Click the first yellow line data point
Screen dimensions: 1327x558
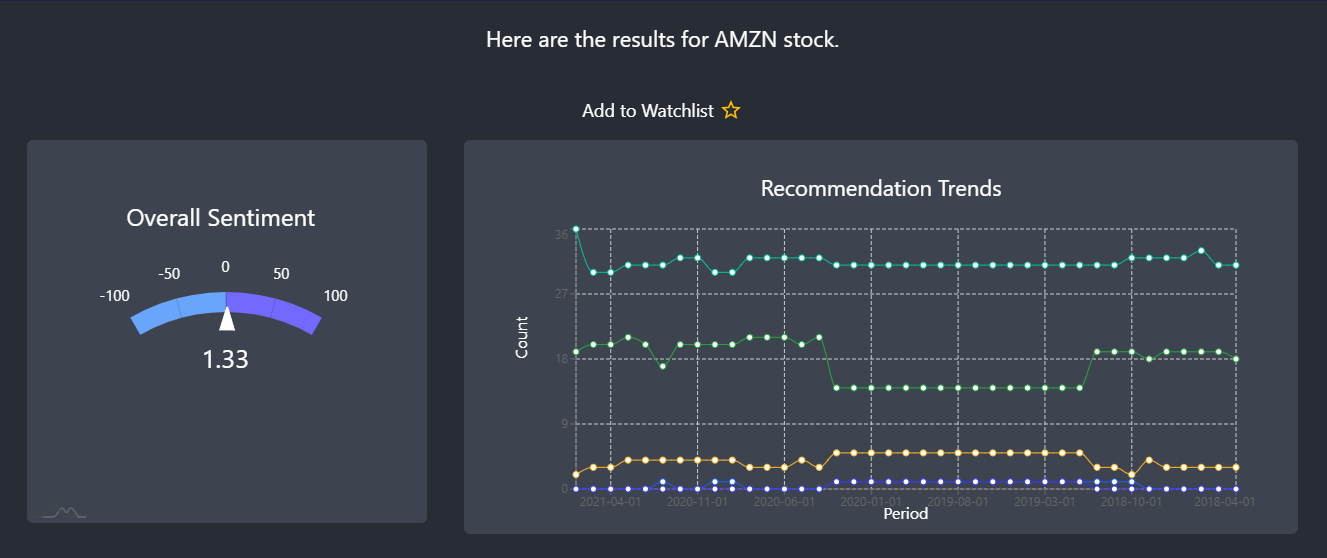[576, 474]
